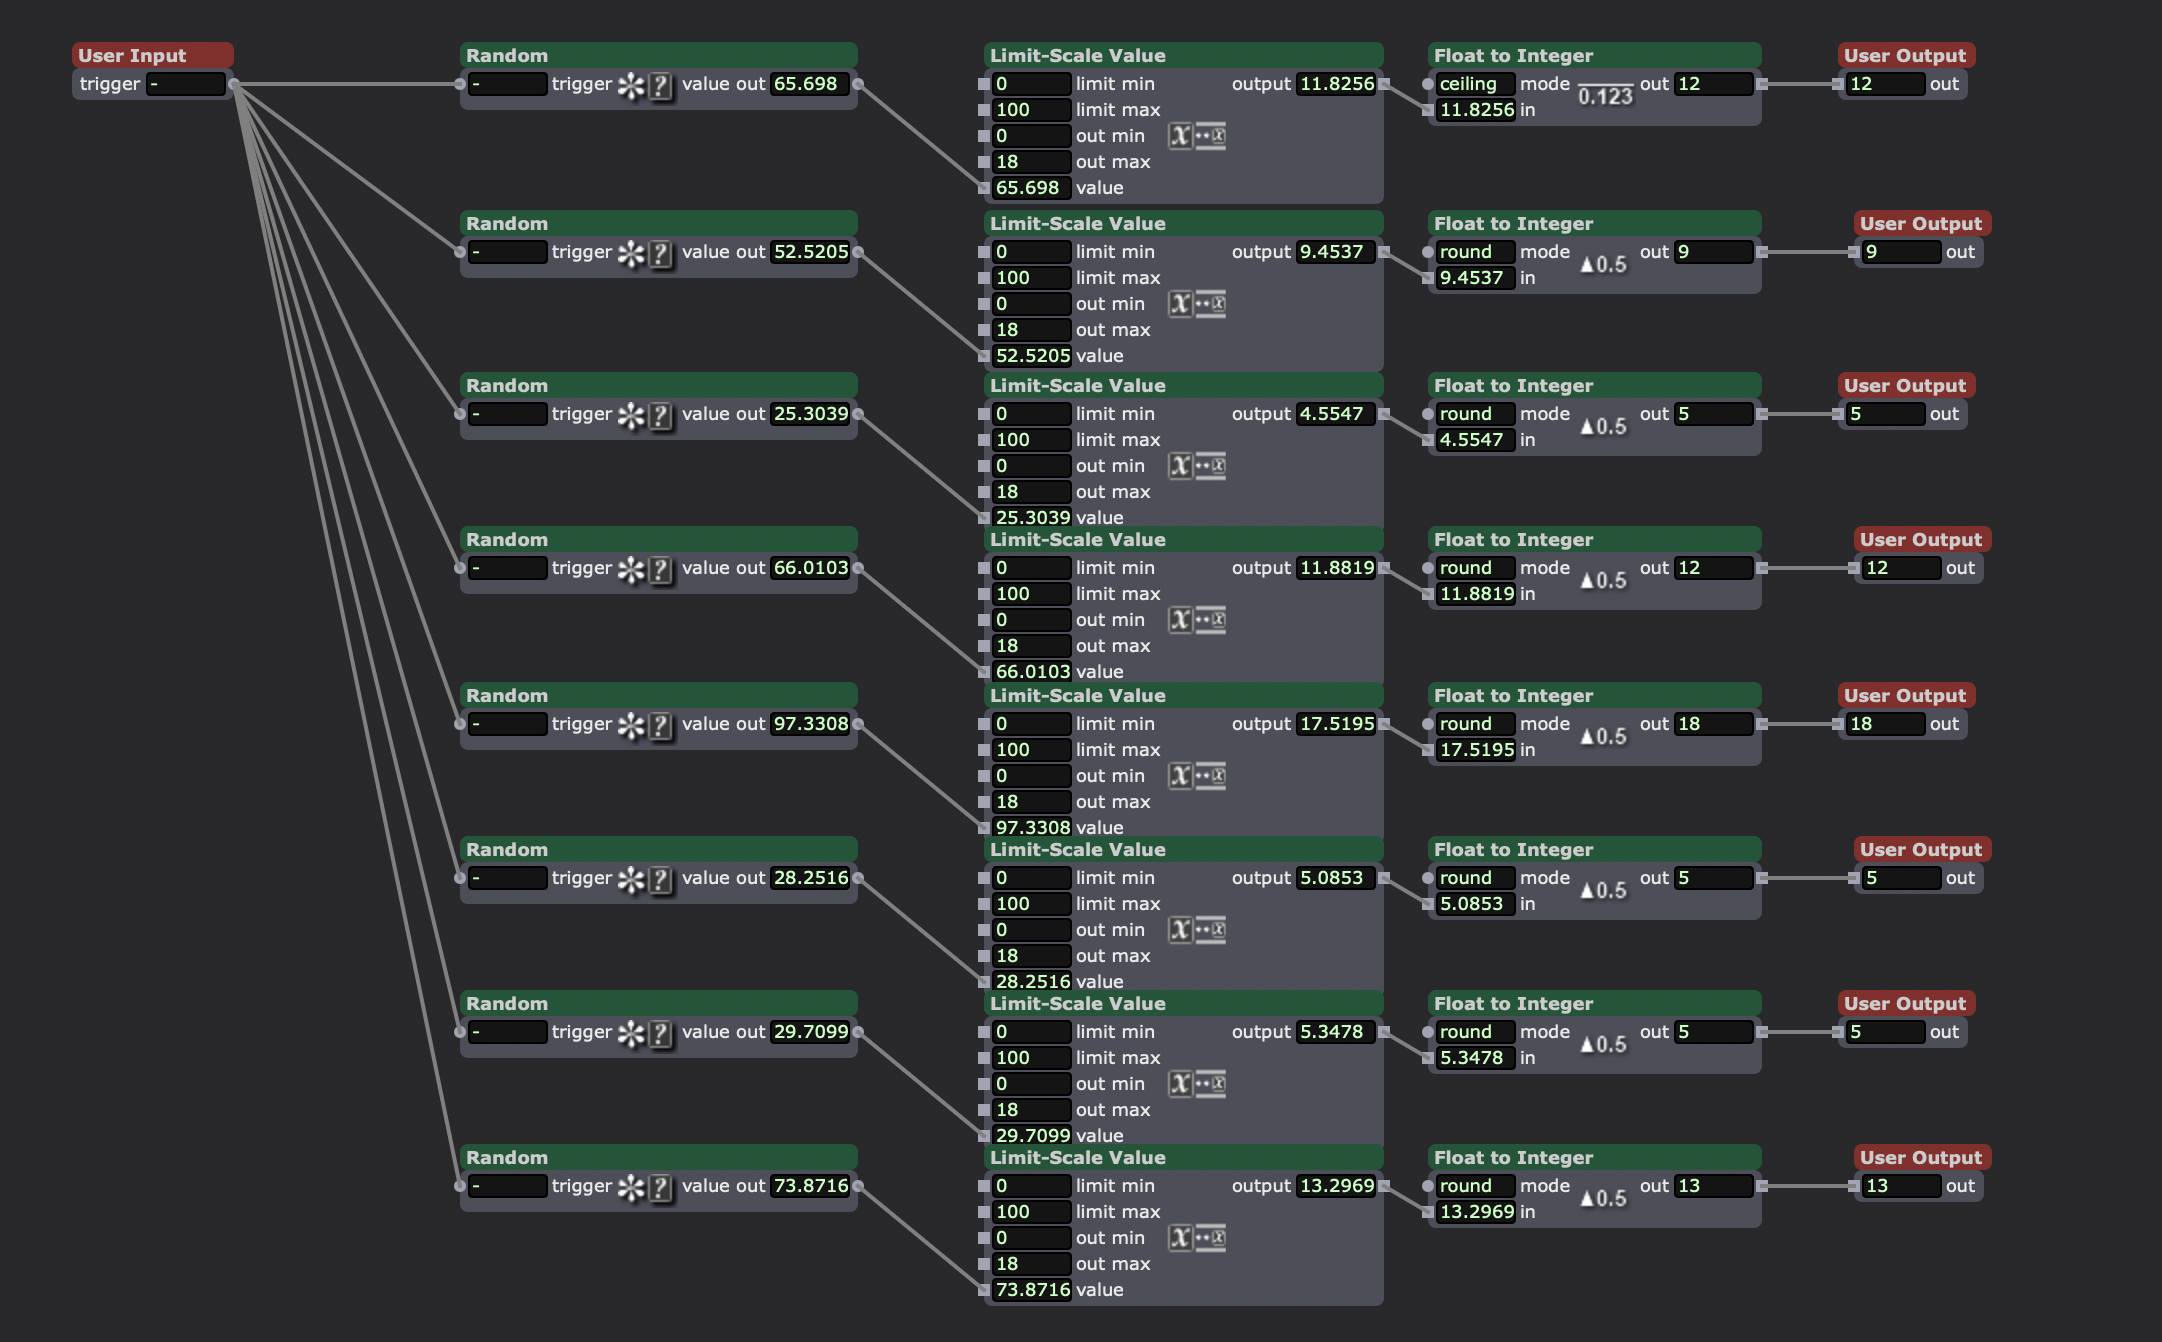Open the ceiling mode field in Float to Integer
This screenshot has width=2162, height=1342.
(x=1474, y=84)
